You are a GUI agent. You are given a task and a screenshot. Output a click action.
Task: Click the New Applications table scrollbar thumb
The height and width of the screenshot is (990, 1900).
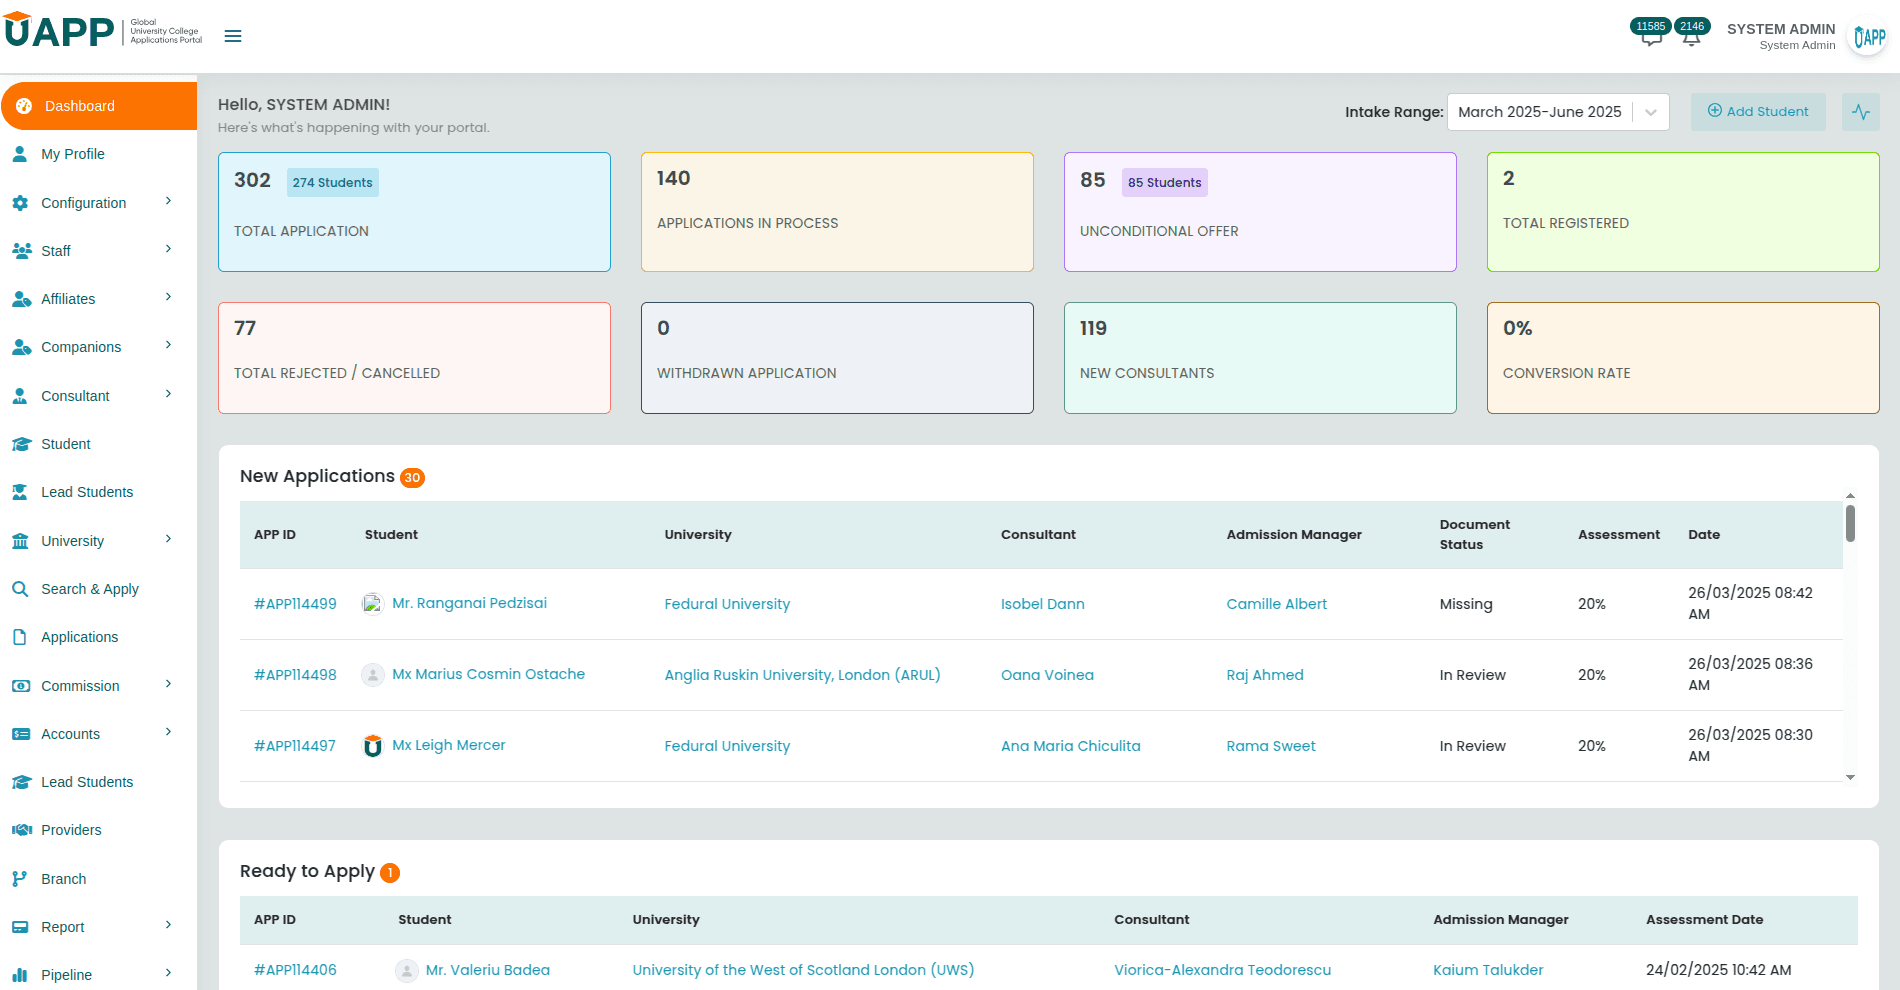(x=1850, y=523)
